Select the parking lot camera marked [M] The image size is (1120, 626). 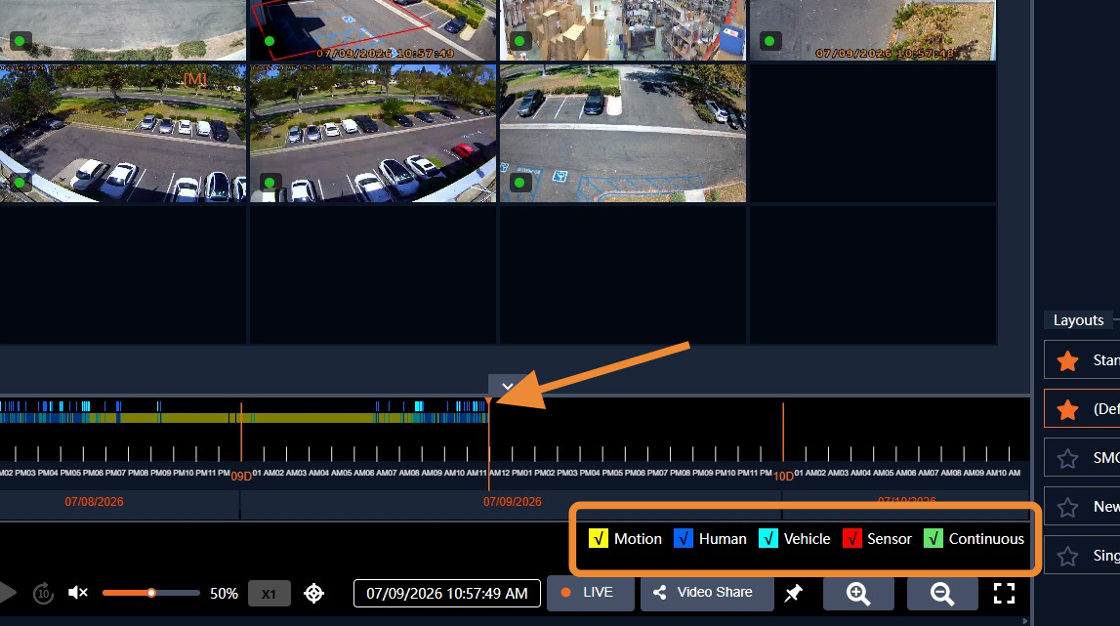[123, 133]
